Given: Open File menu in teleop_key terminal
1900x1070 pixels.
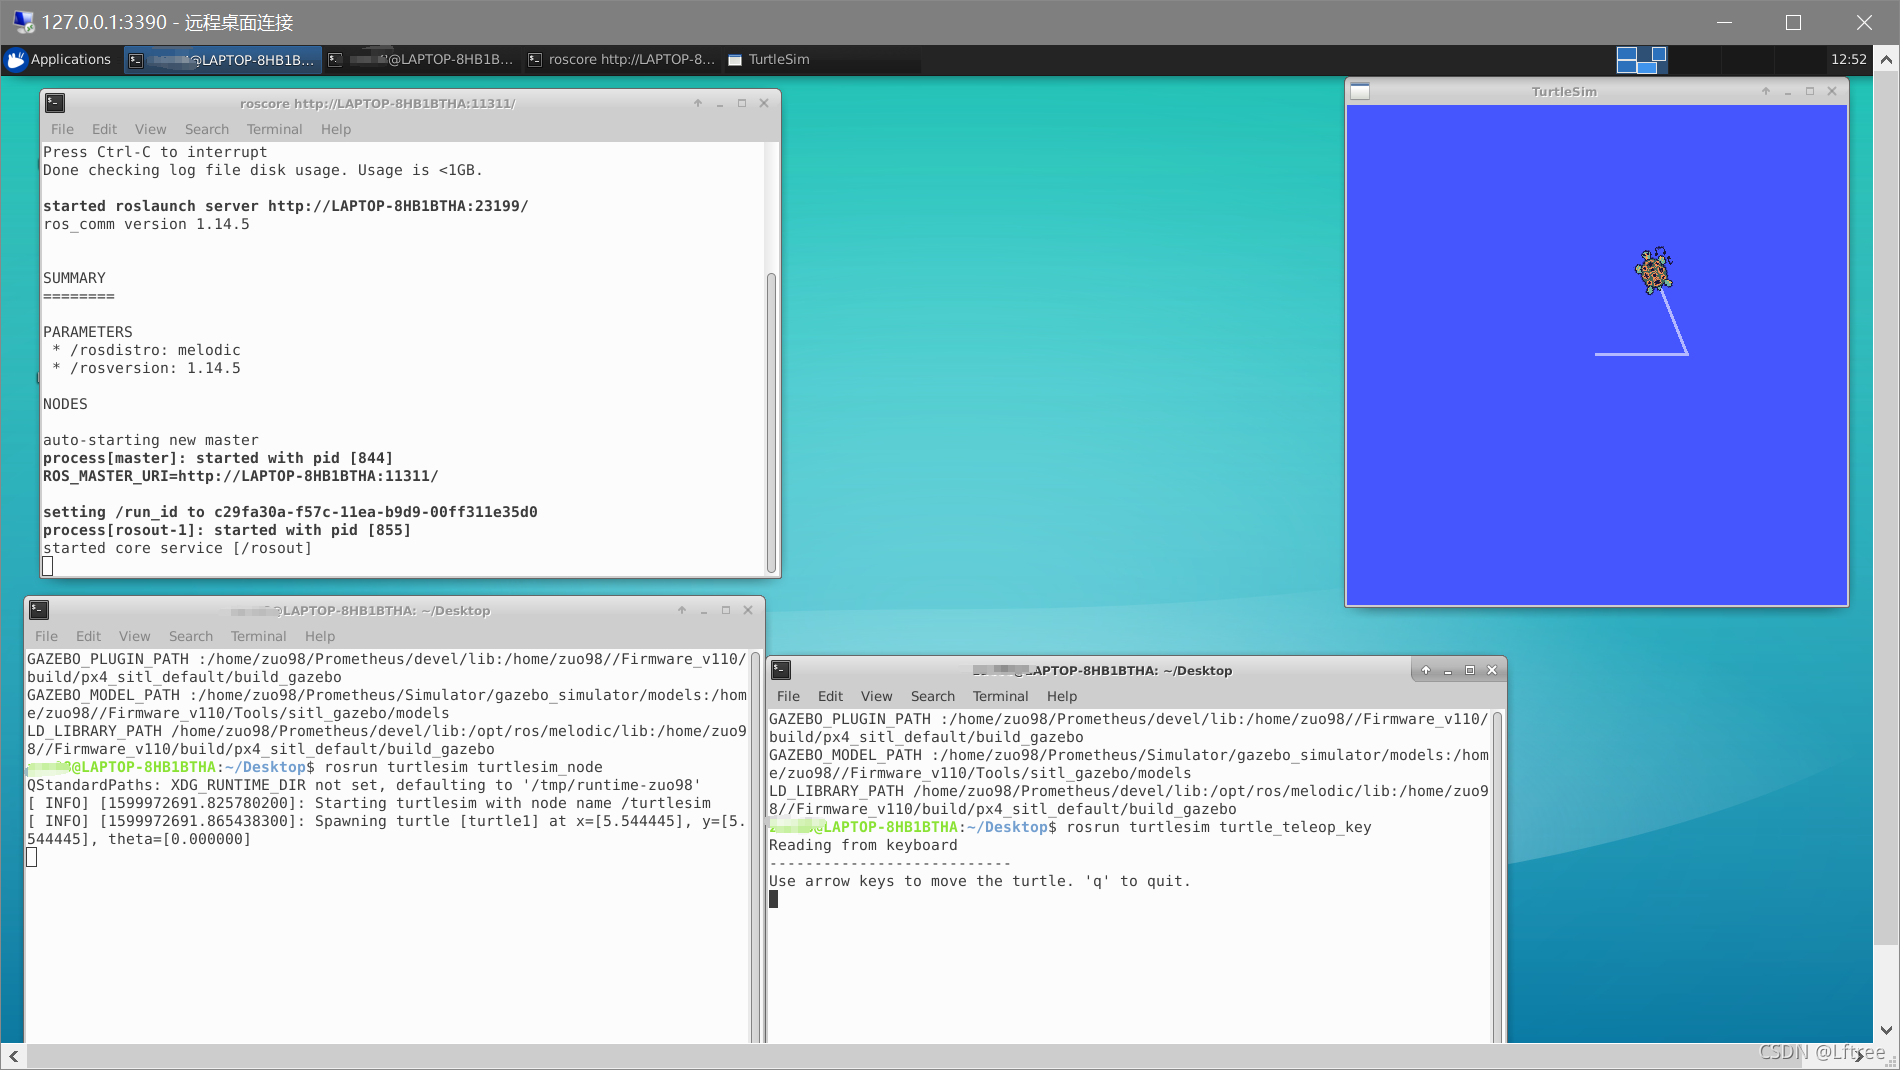Looking at the screenshot, I should 788,696.
